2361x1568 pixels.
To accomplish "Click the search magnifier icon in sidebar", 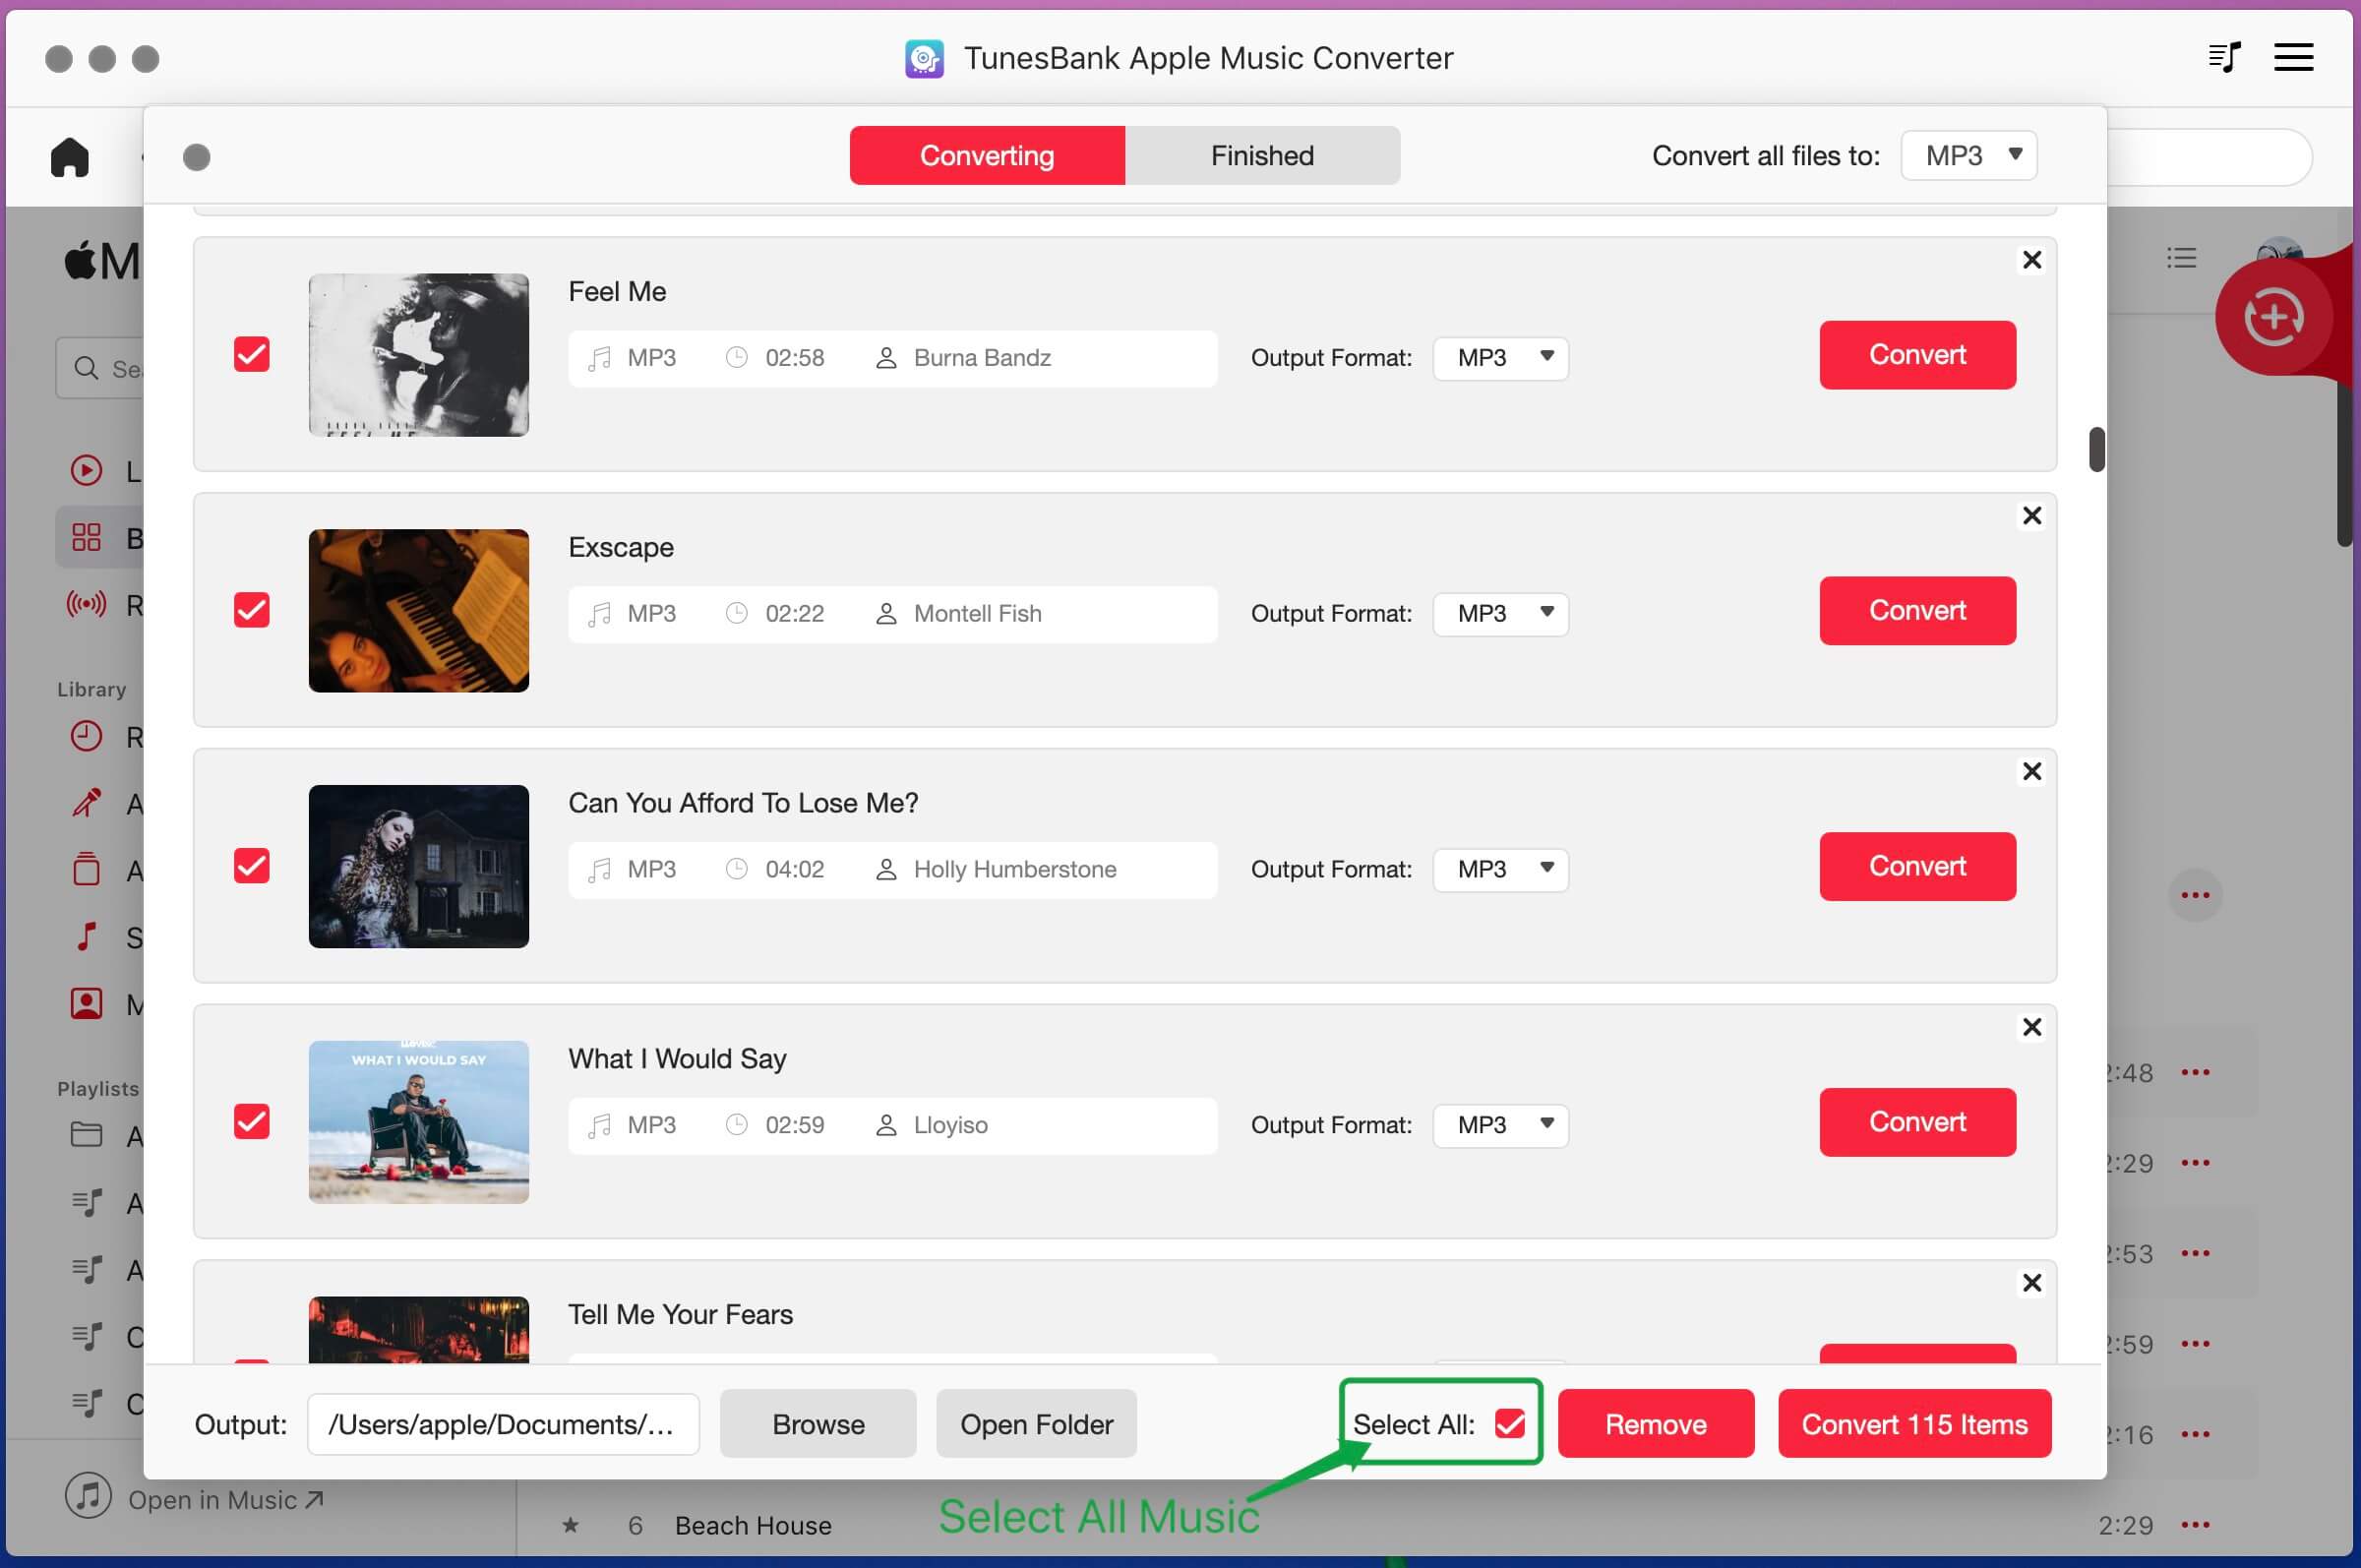I will pyautogui.click(x=86, y=368).
